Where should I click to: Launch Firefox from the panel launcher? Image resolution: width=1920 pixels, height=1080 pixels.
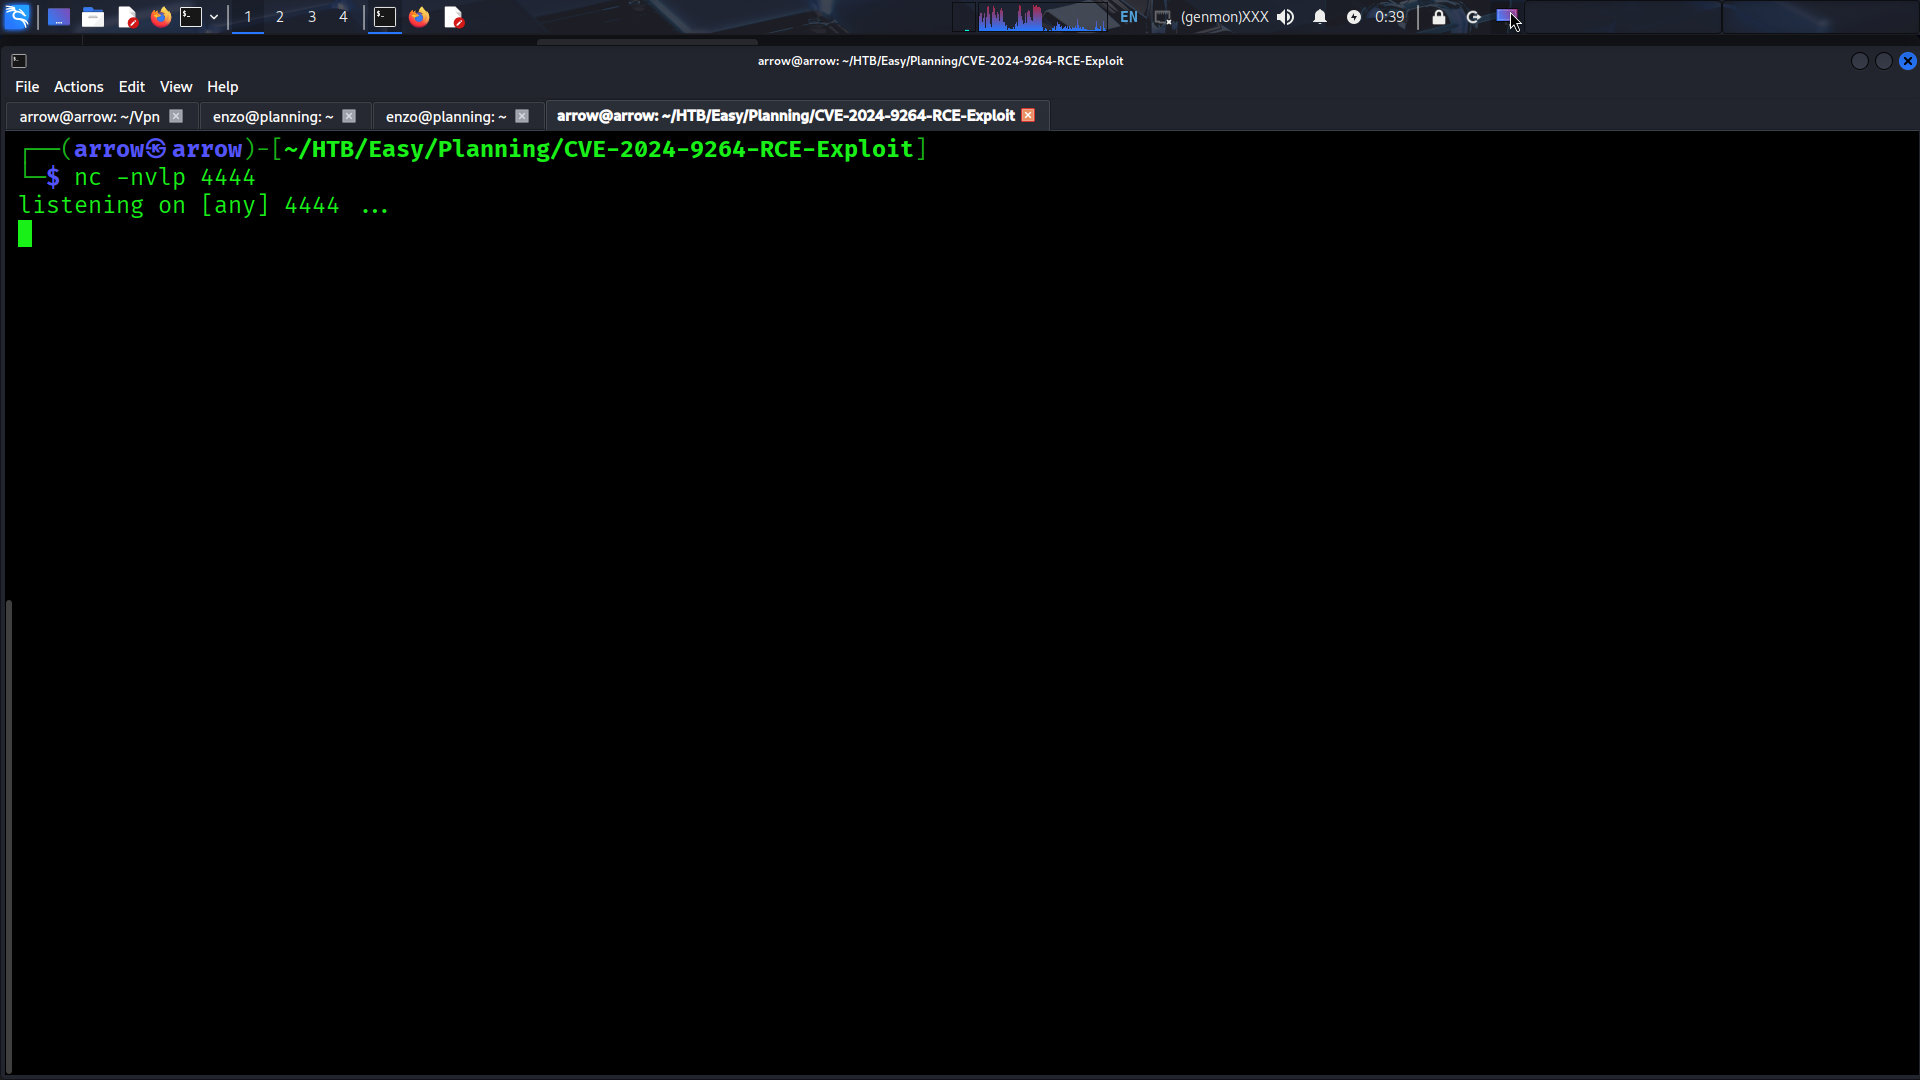[160, 17]
